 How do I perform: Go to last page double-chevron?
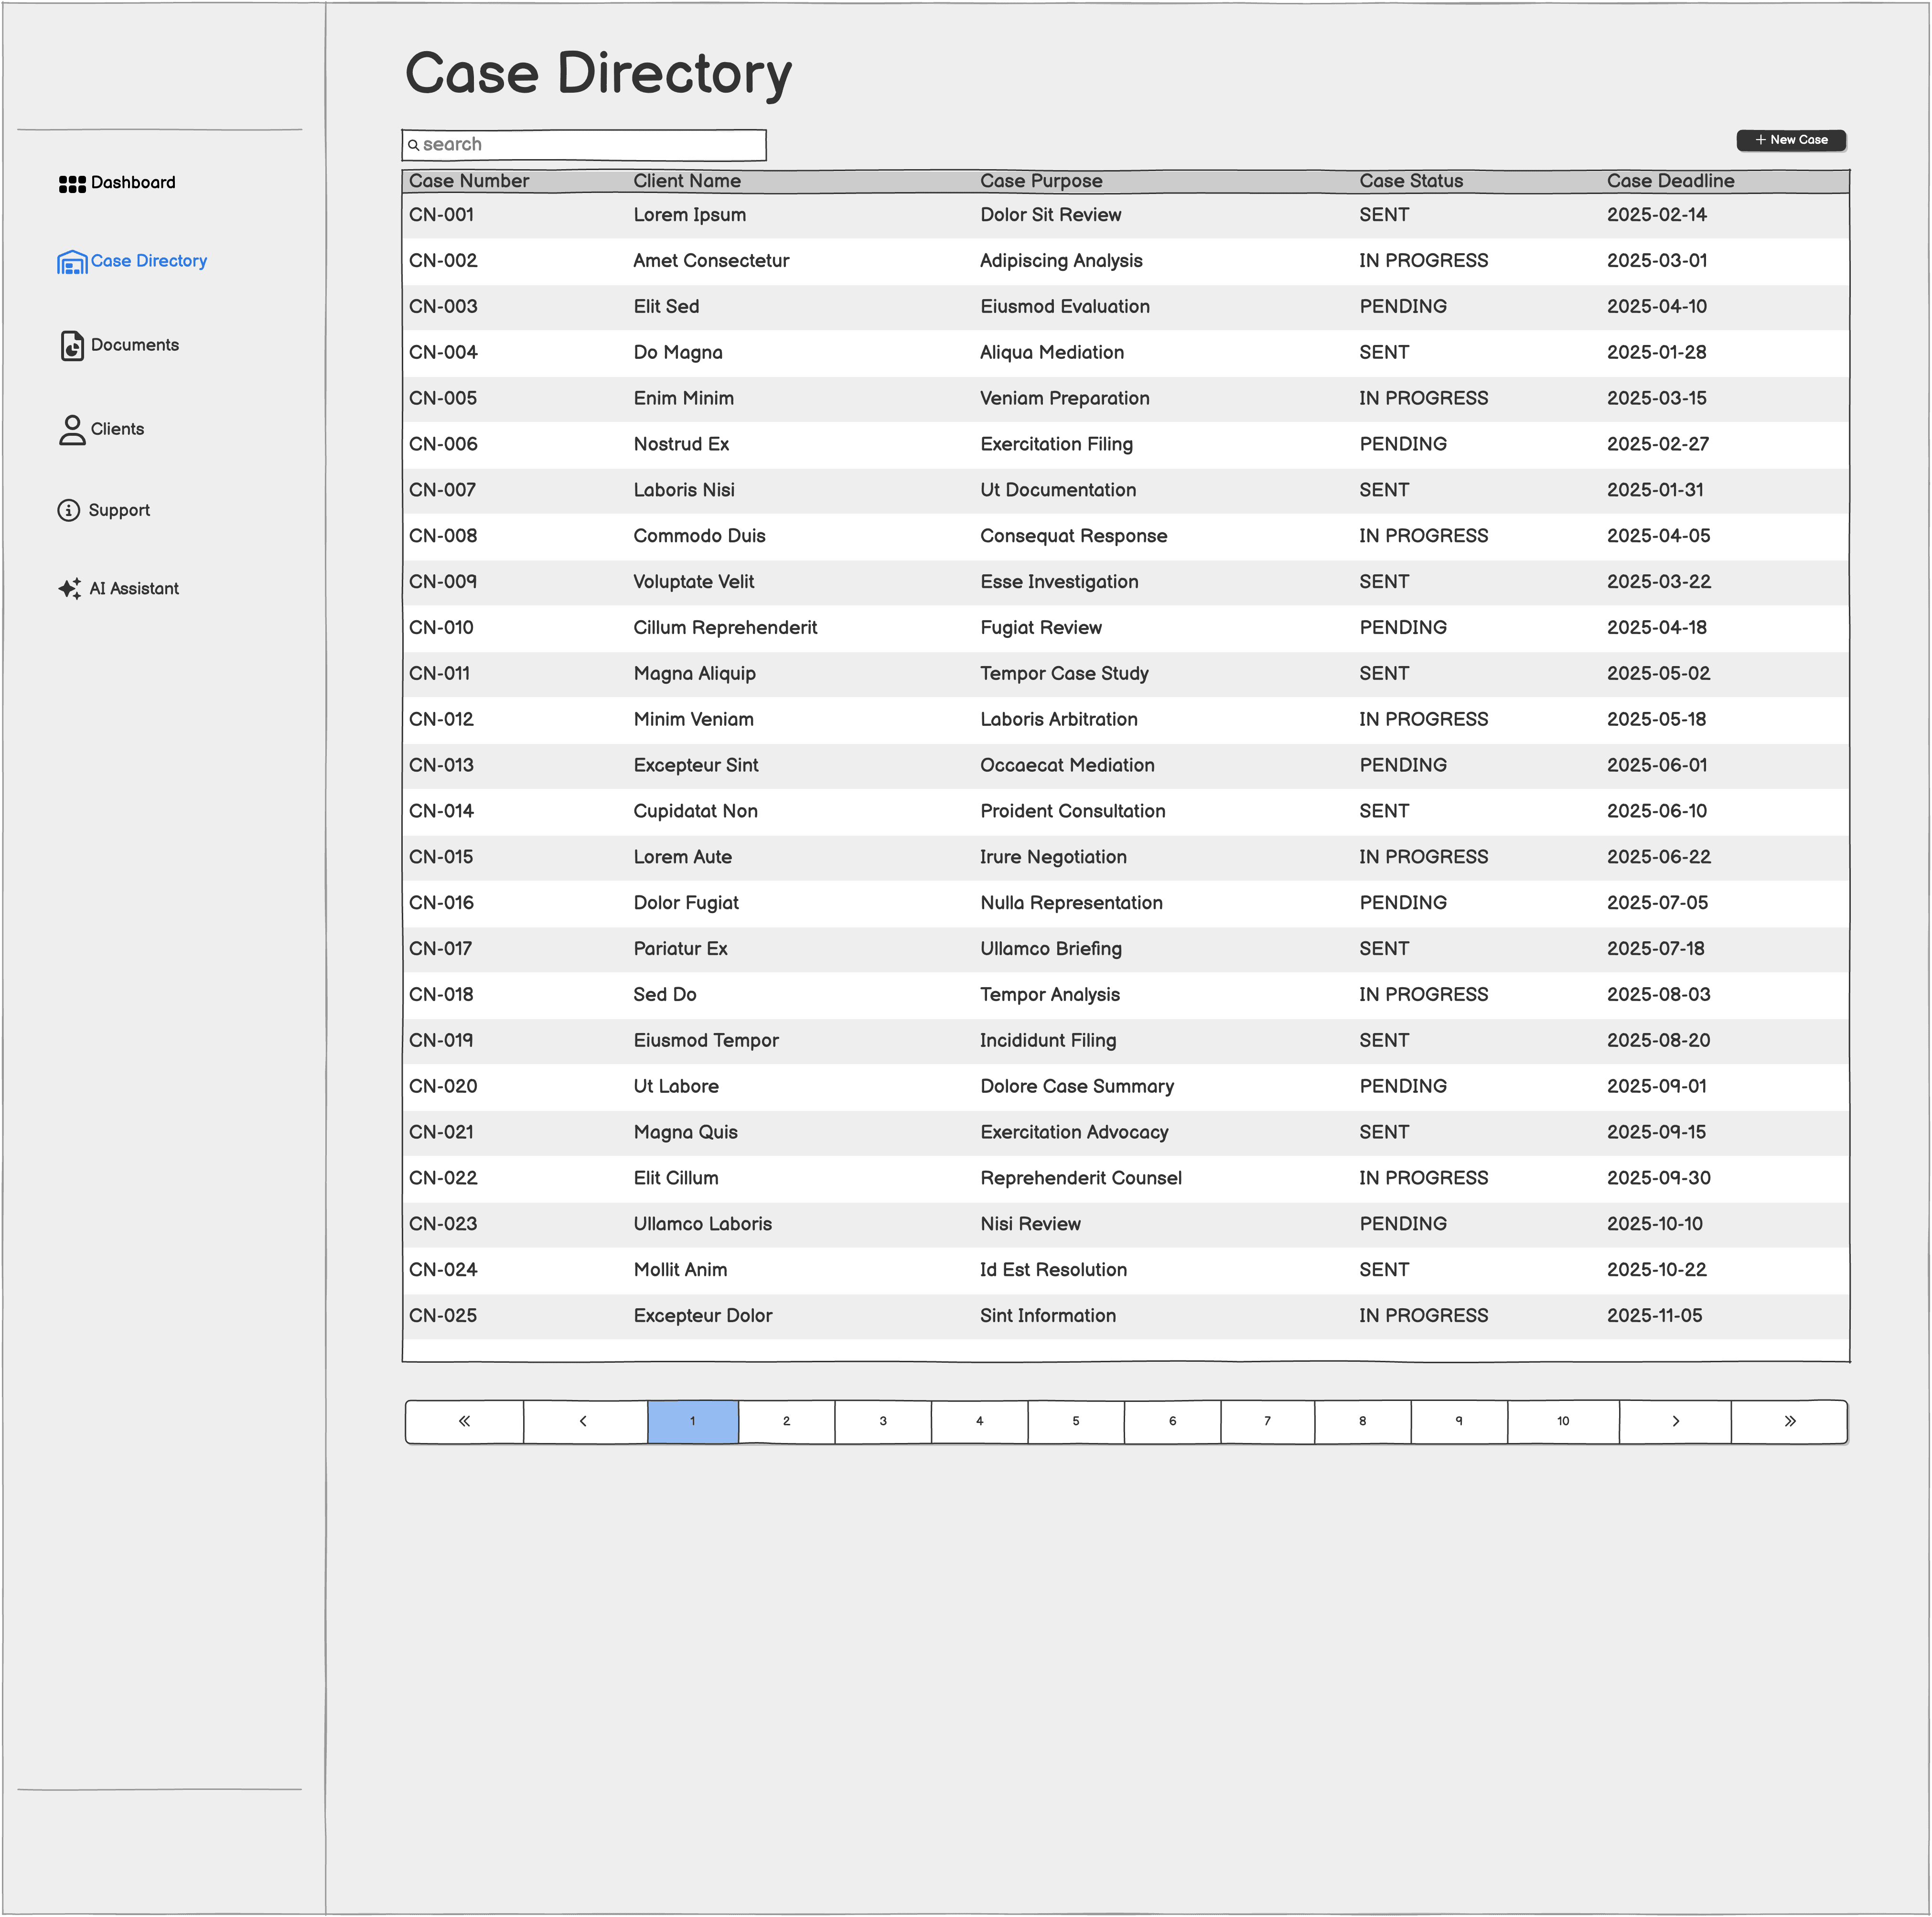tap(1789, 1421)
